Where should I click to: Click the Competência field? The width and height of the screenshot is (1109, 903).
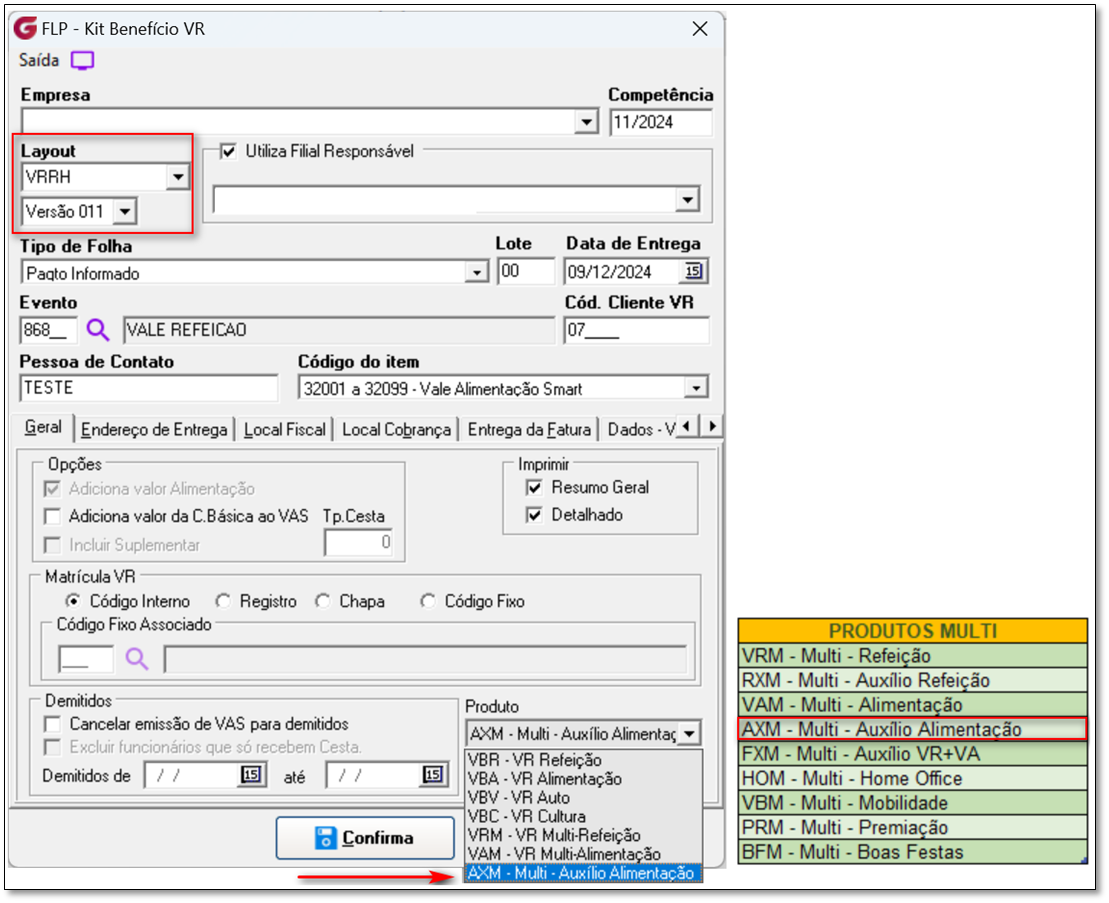(x=661, y=122)
